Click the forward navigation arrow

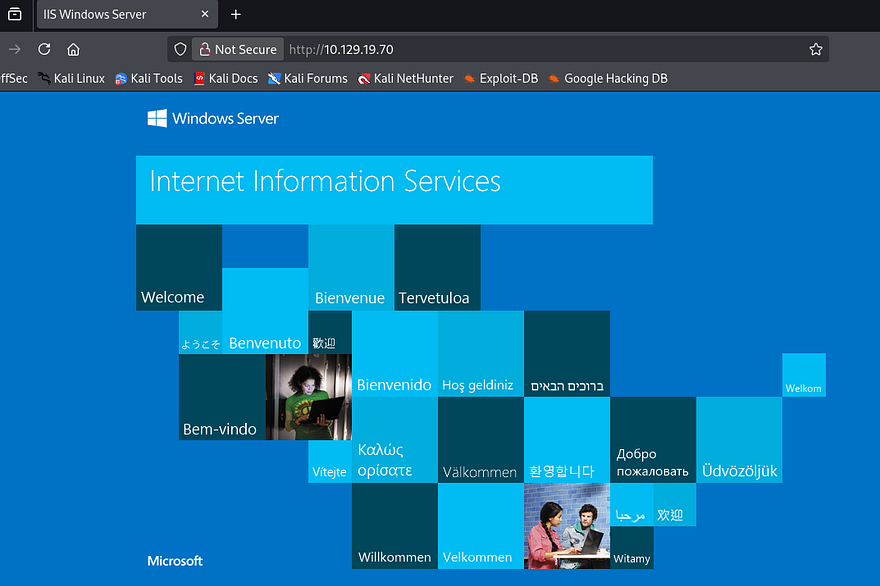pyautogui.click(x=14, y=49)
